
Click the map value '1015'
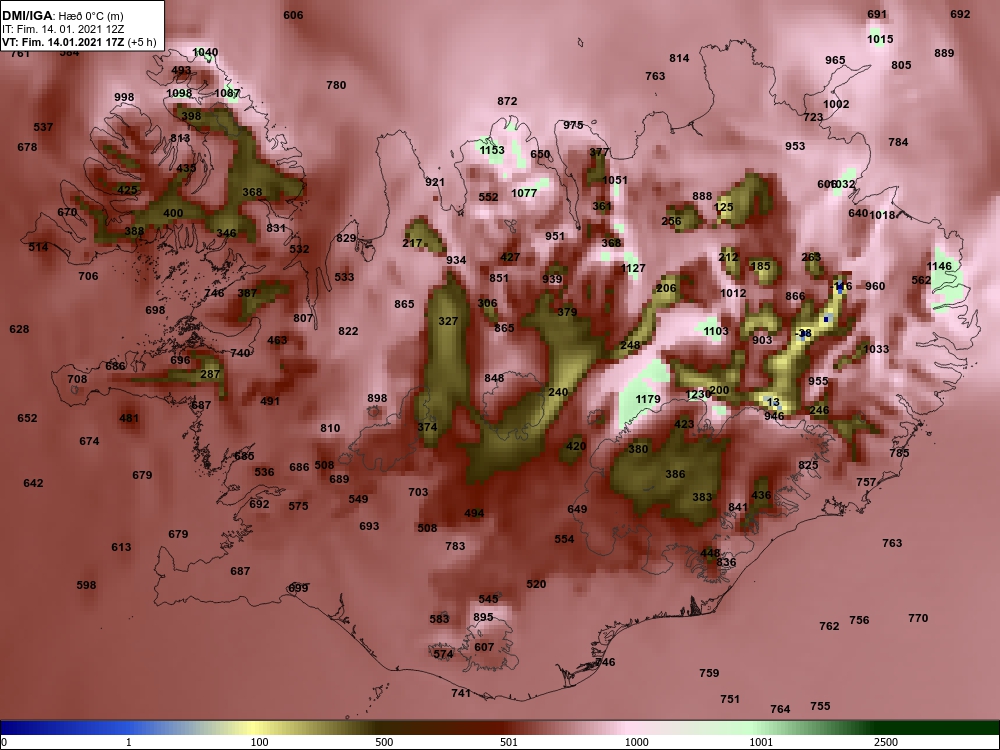coord(880,39)
